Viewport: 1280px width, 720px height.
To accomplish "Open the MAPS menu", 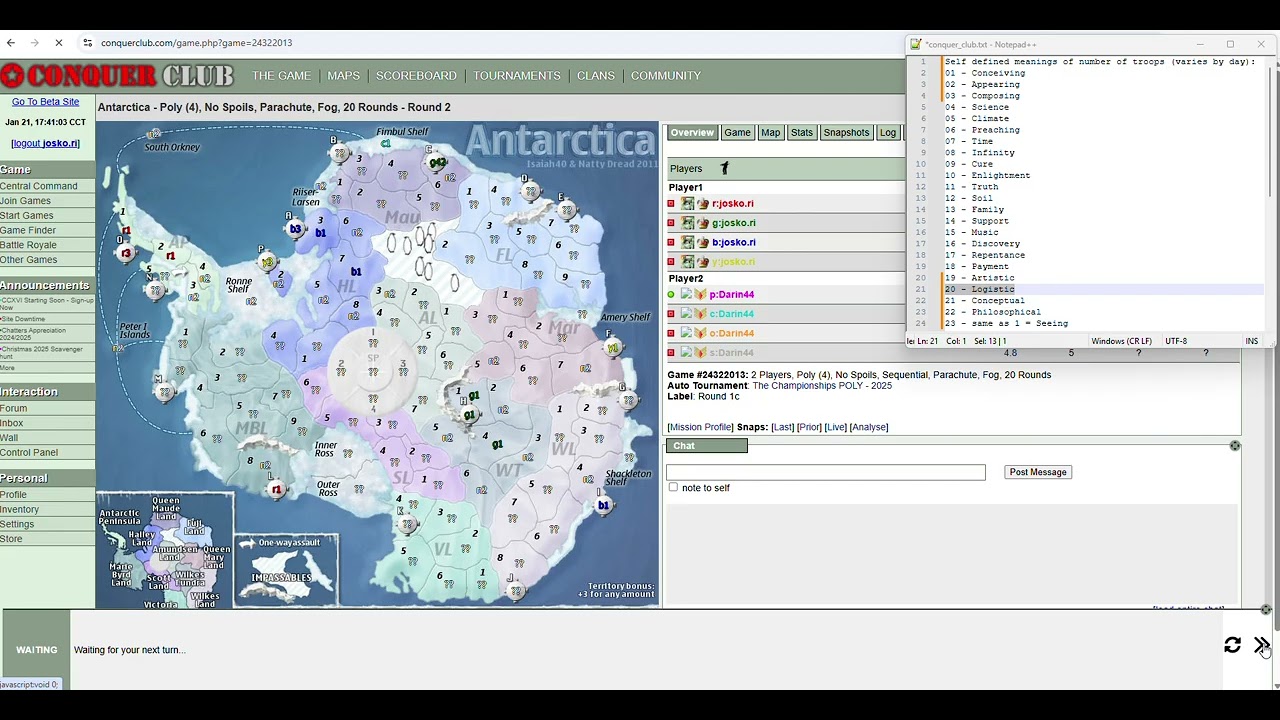I will [343, 76].
